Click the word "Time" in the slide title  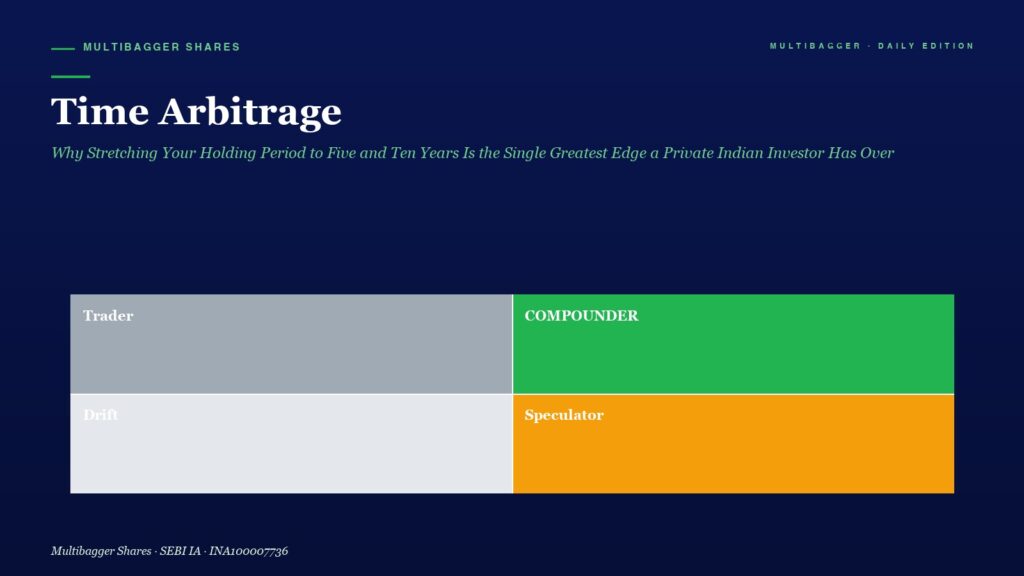pos(100,111)
